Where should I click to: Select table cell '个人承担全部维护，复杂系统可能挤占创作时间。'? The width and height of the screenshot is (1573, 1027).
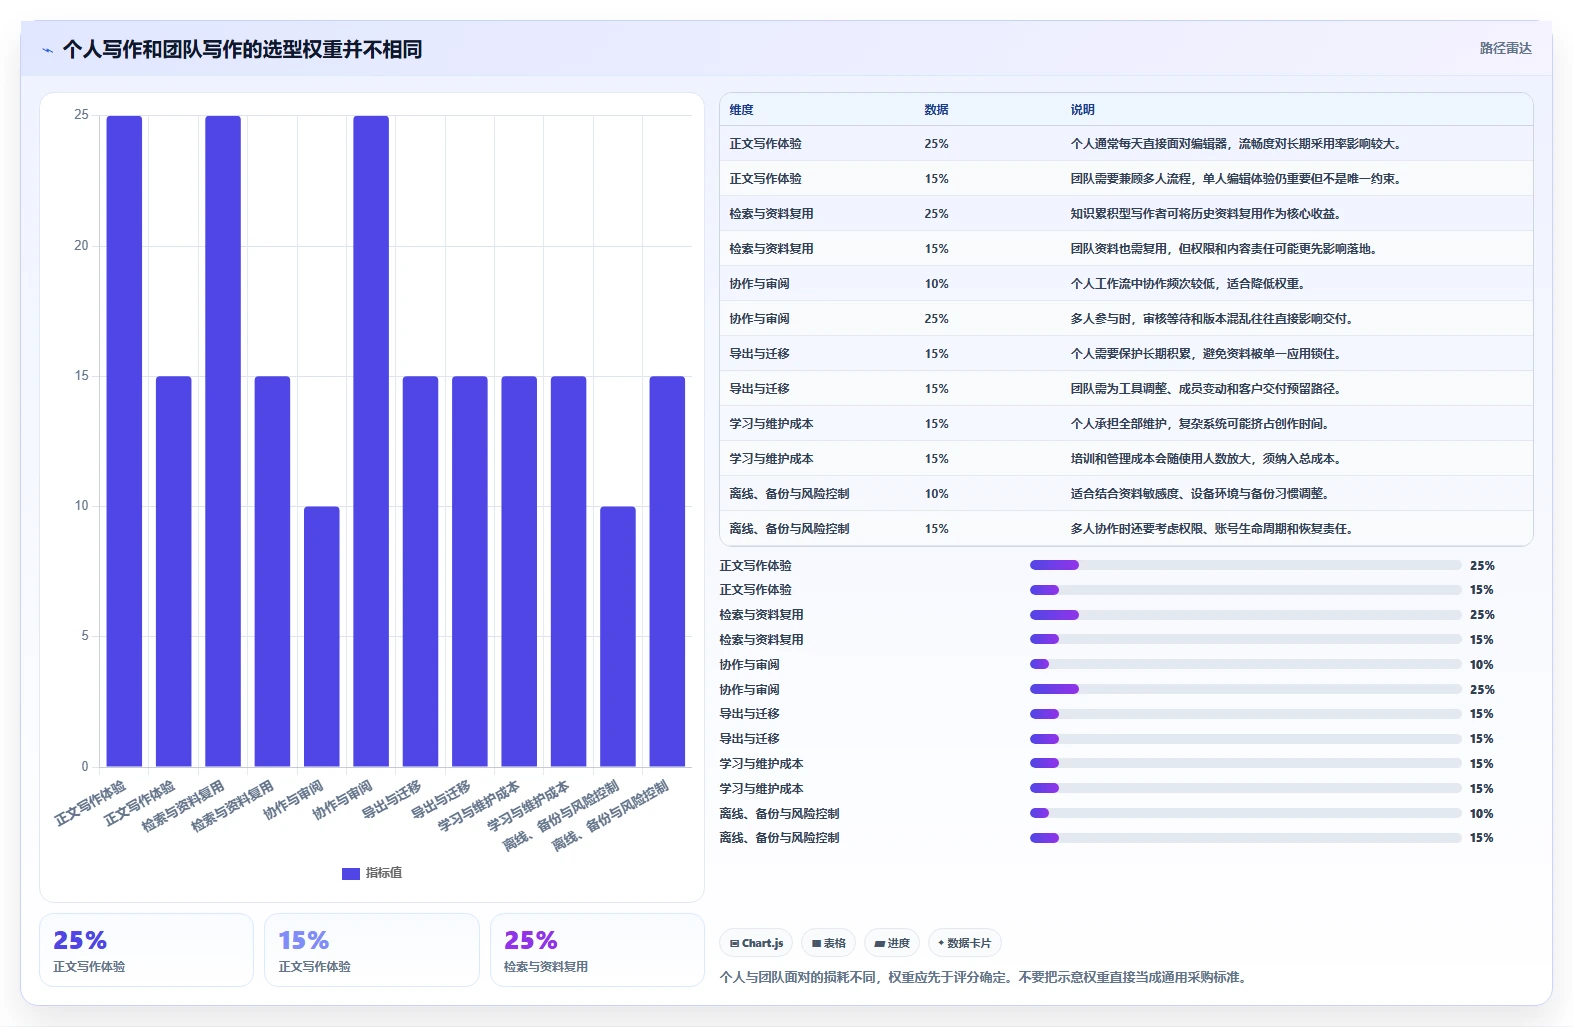(x=1200, y=424)
